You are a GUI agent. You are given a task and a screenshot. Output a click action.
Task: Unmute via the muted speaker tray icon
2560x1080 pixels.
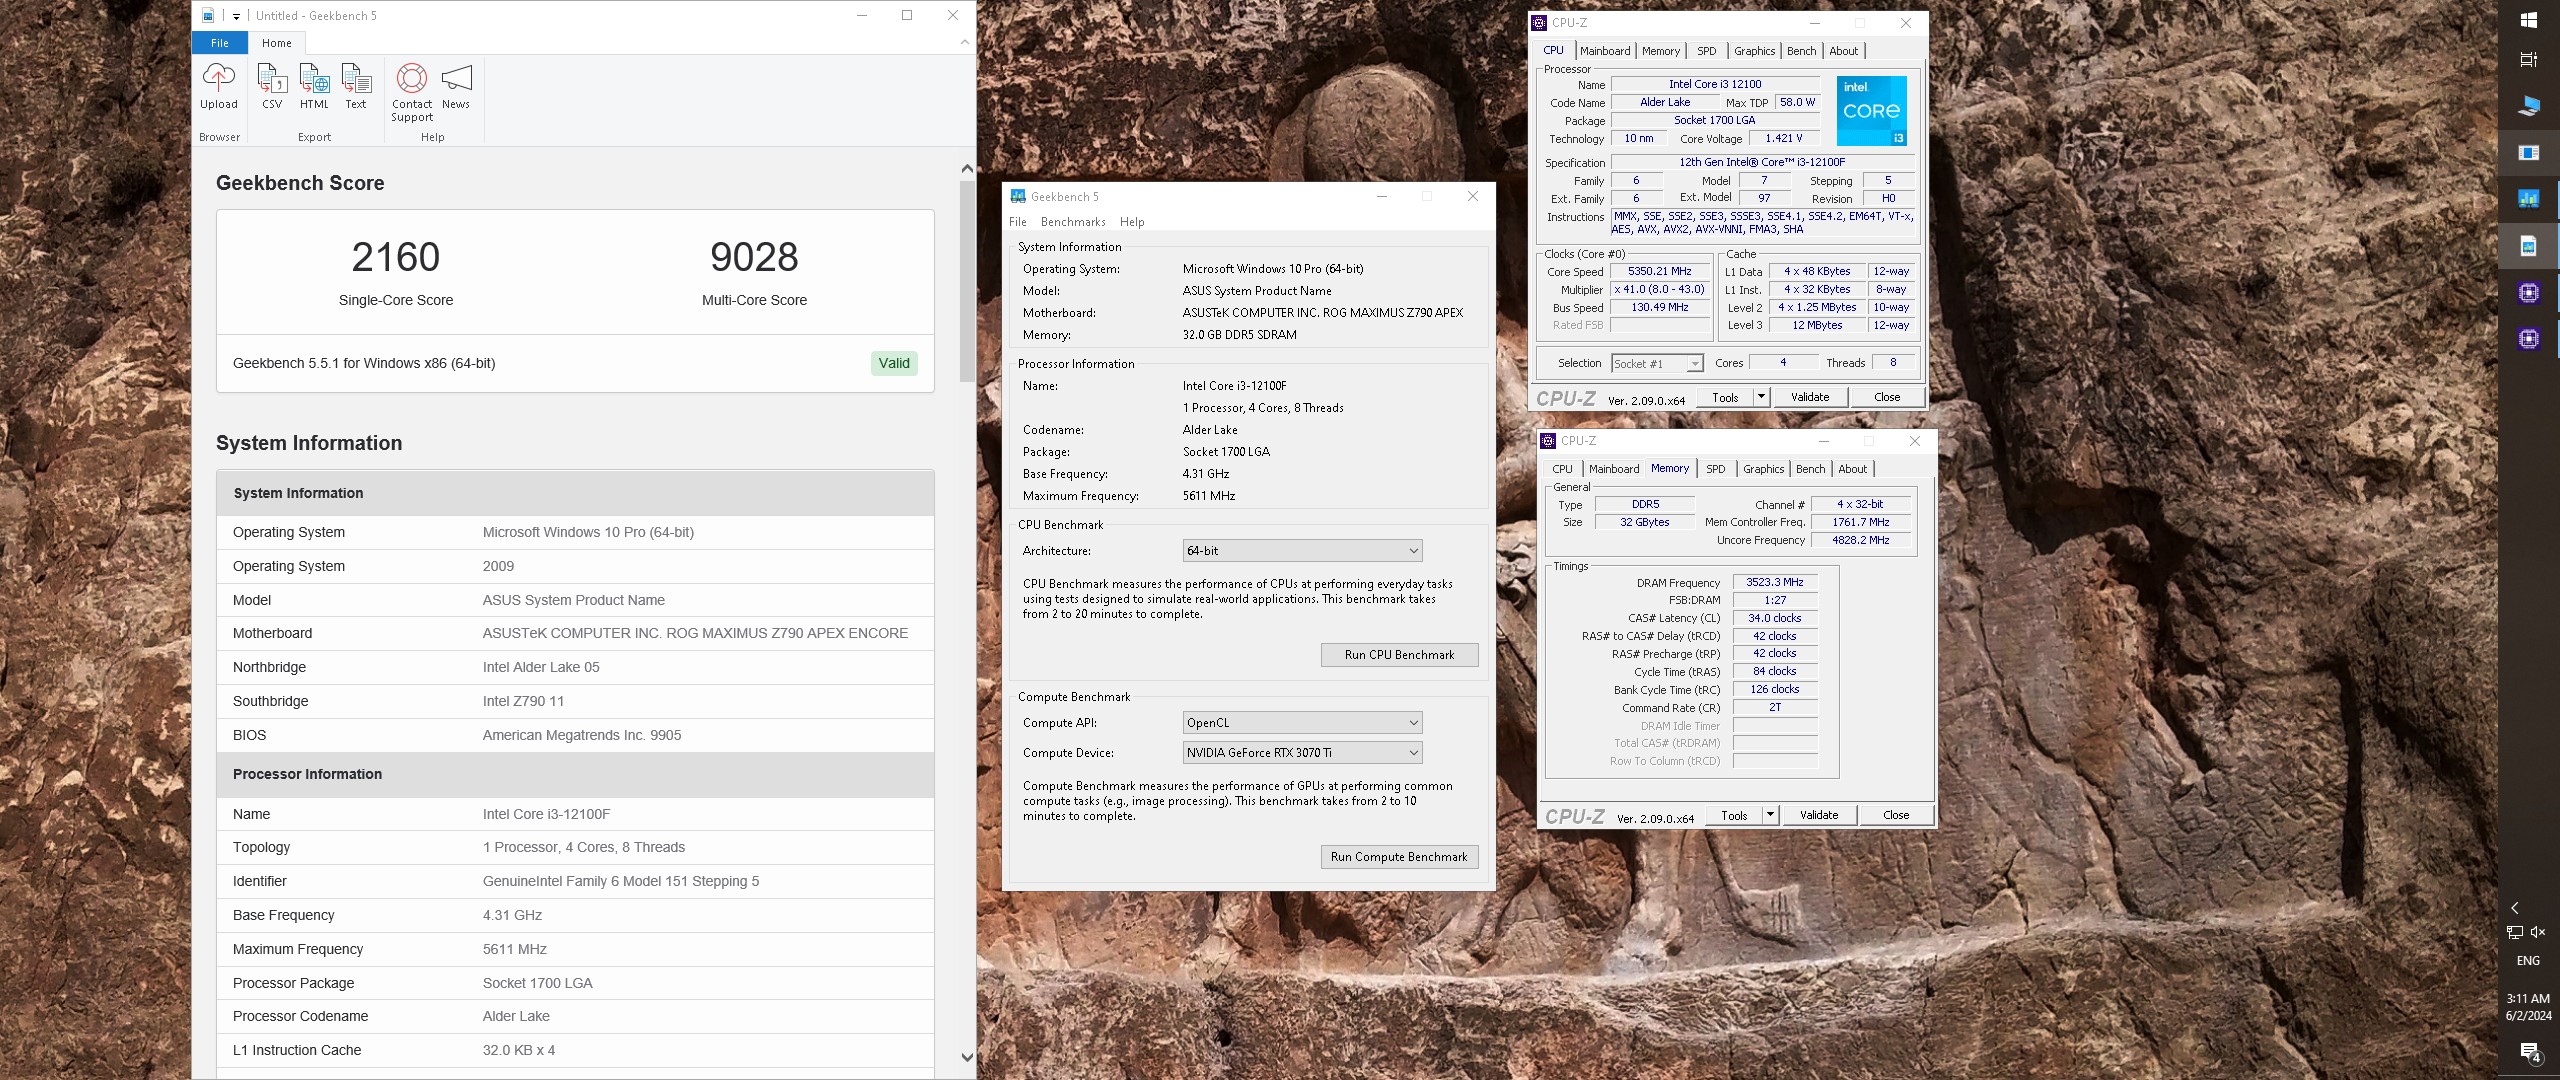(2538, 932)
